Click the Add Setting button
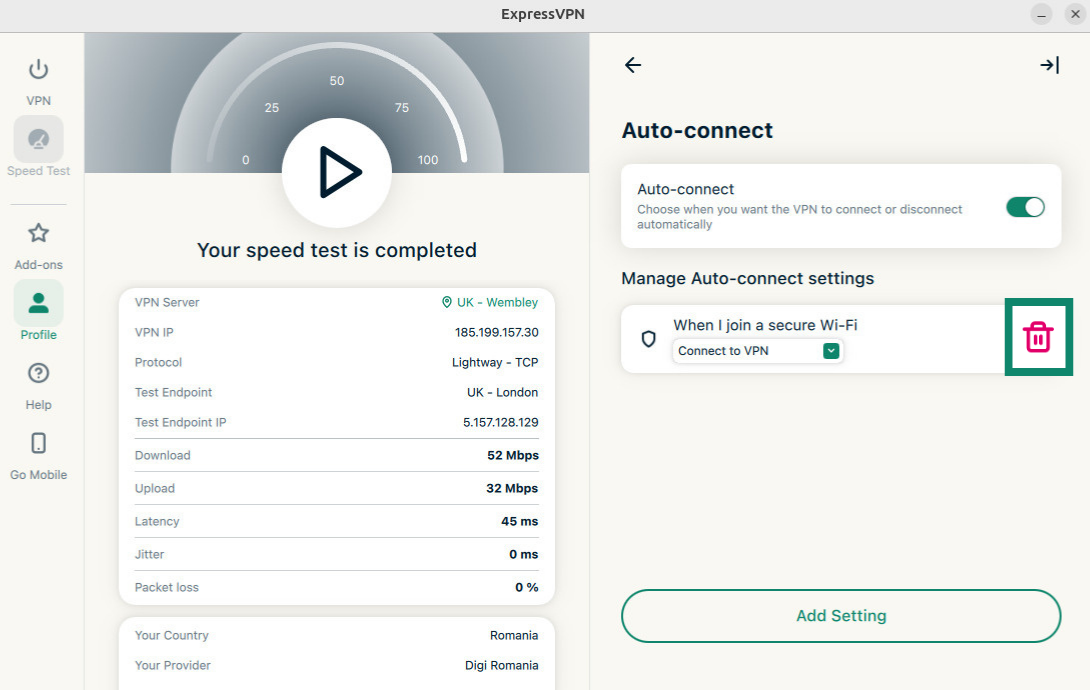 (840, 616)
